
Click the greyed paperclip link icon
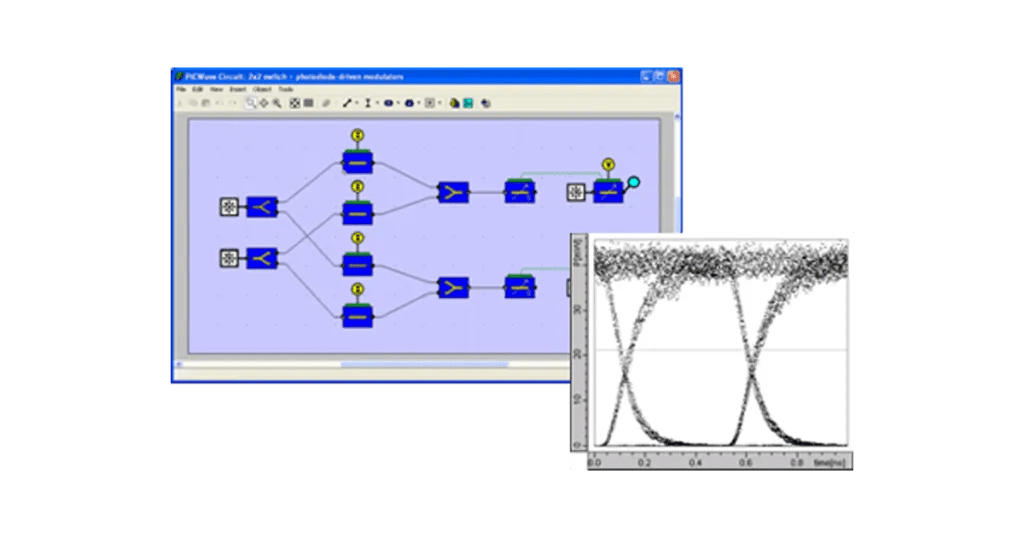327,103
